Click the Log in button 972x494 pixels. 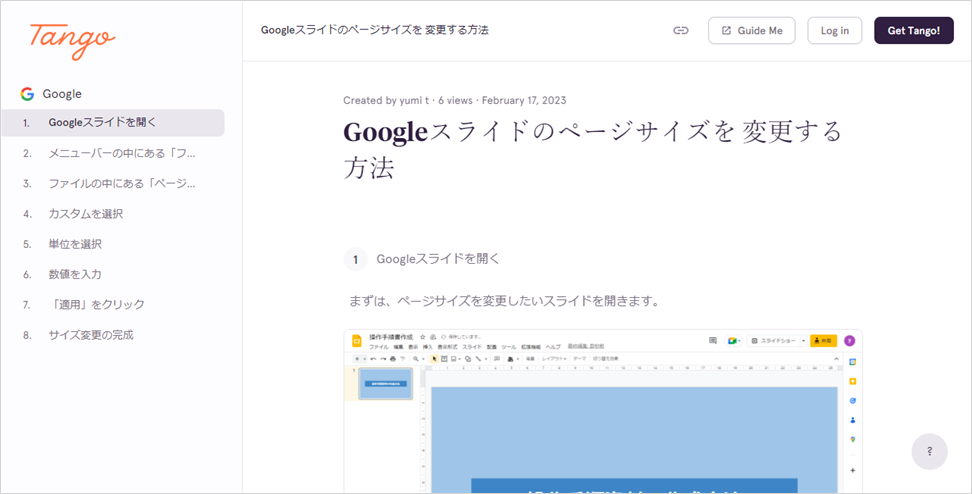(834, 30)
